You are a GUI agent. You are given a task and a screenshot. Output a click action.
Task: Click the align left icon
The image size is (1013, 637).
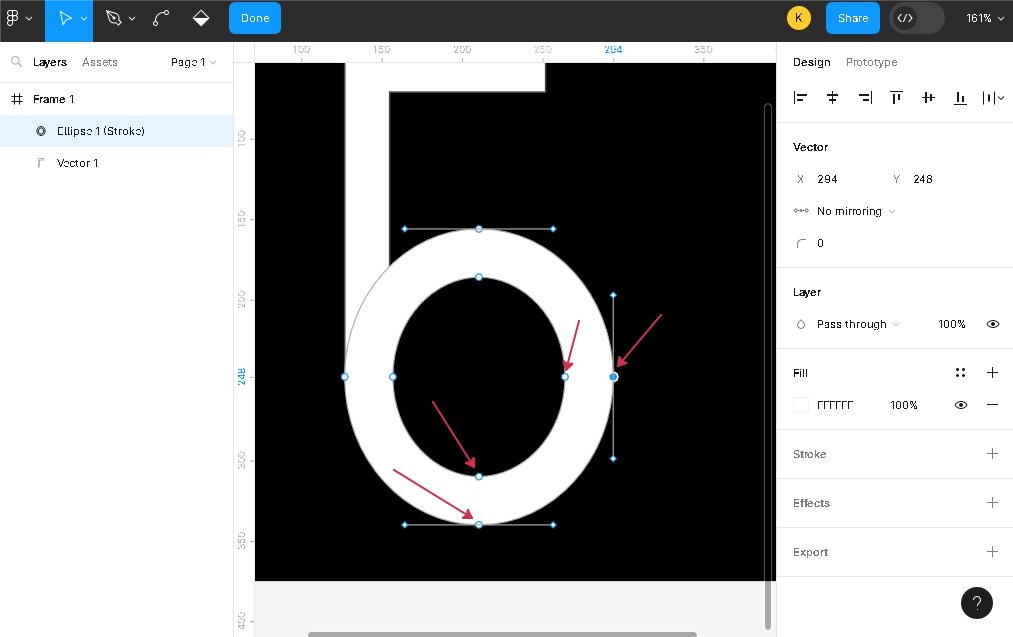pyautogui.click(x=800, y=97)
